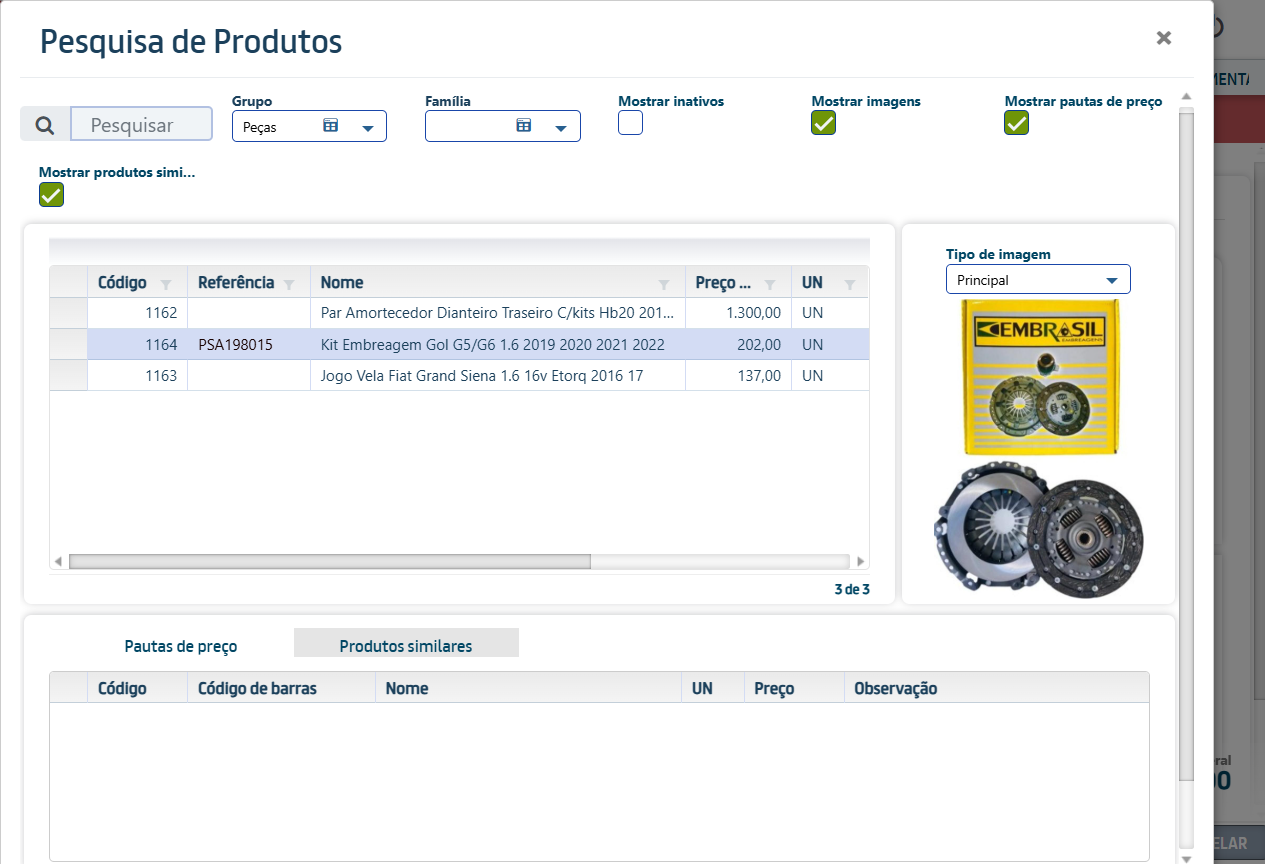Click grid scroll left arrow
The width and height of the screenshot is (1265, 864).
(58, 562)
